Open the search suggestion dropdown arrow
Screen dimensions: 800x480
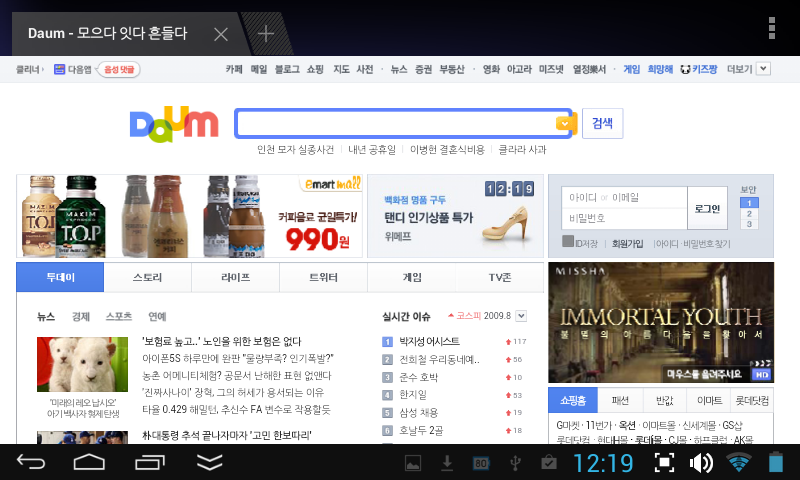(564, 123)
